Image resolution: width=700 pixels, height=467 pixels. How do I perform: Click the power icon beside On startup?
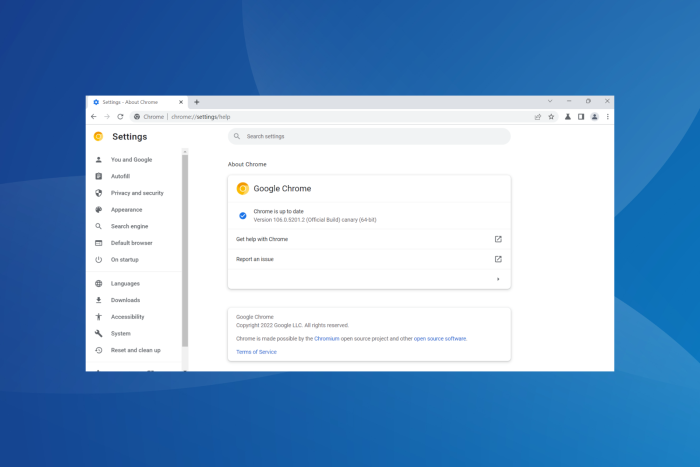pos(99,259)
